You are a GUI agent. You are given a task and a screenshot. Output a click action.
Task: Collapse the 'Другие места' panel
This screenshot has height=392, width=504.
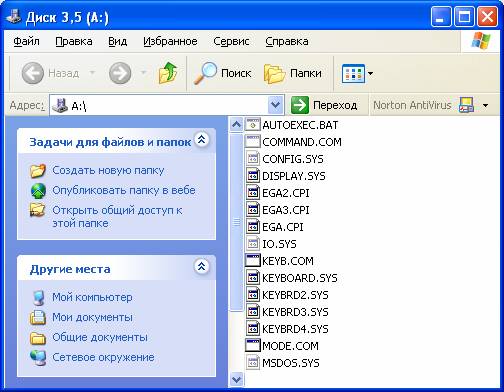pos(201,267)
